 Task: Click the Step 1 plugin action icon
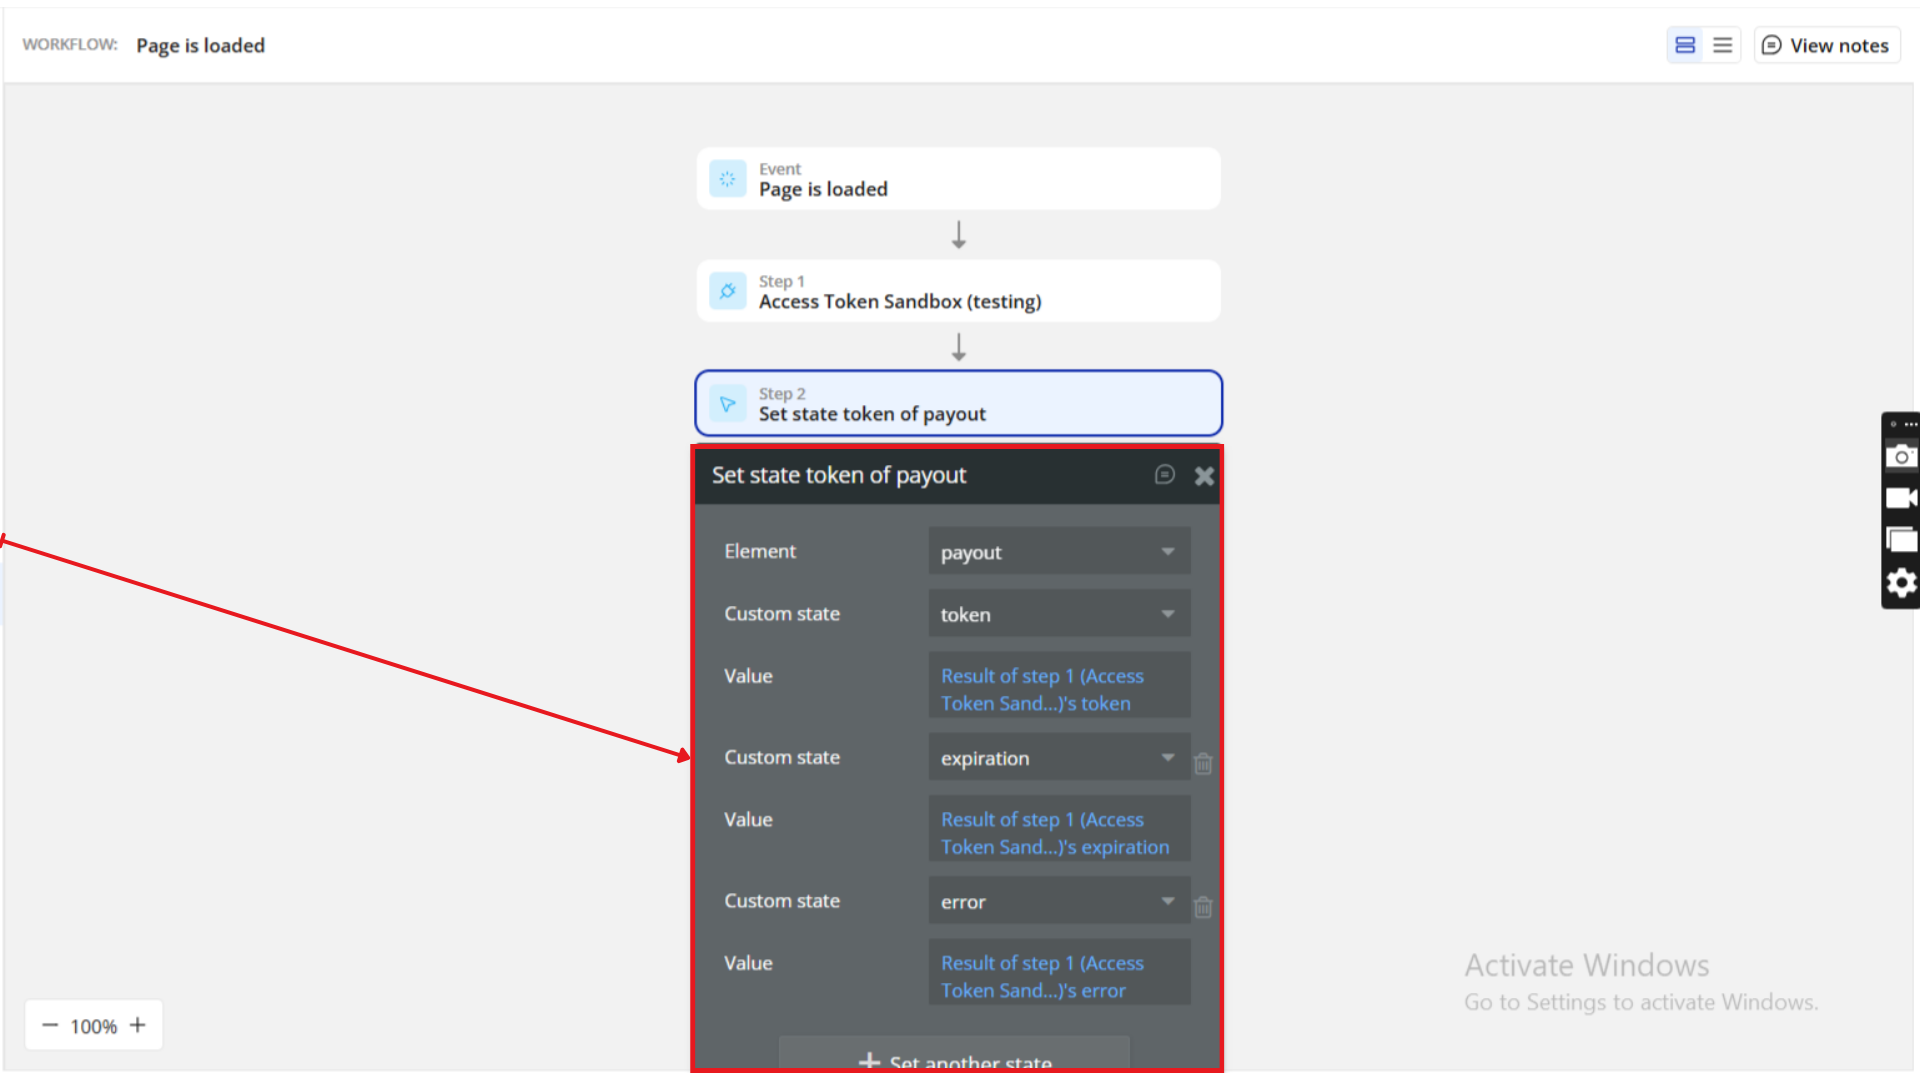[x=727, y=291]
